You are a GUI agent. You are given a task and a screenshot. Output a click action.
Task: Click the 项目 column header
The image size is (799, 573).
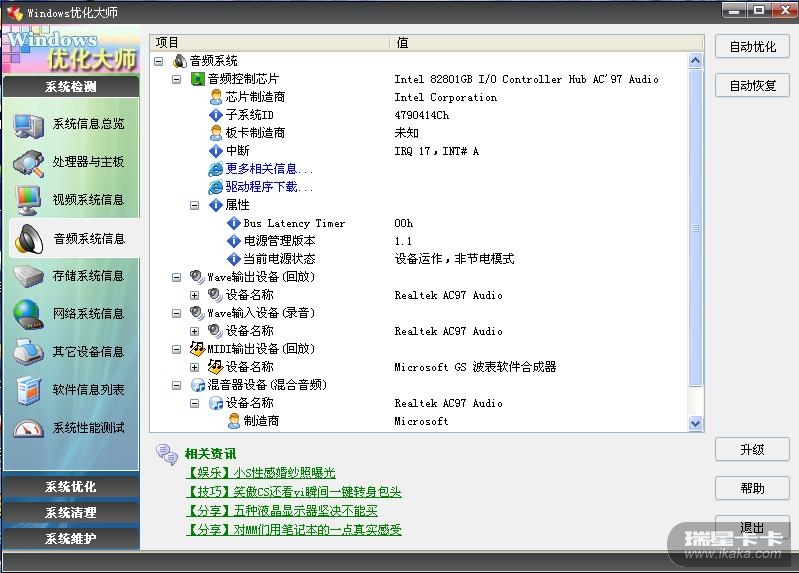[x=270, y=43]
